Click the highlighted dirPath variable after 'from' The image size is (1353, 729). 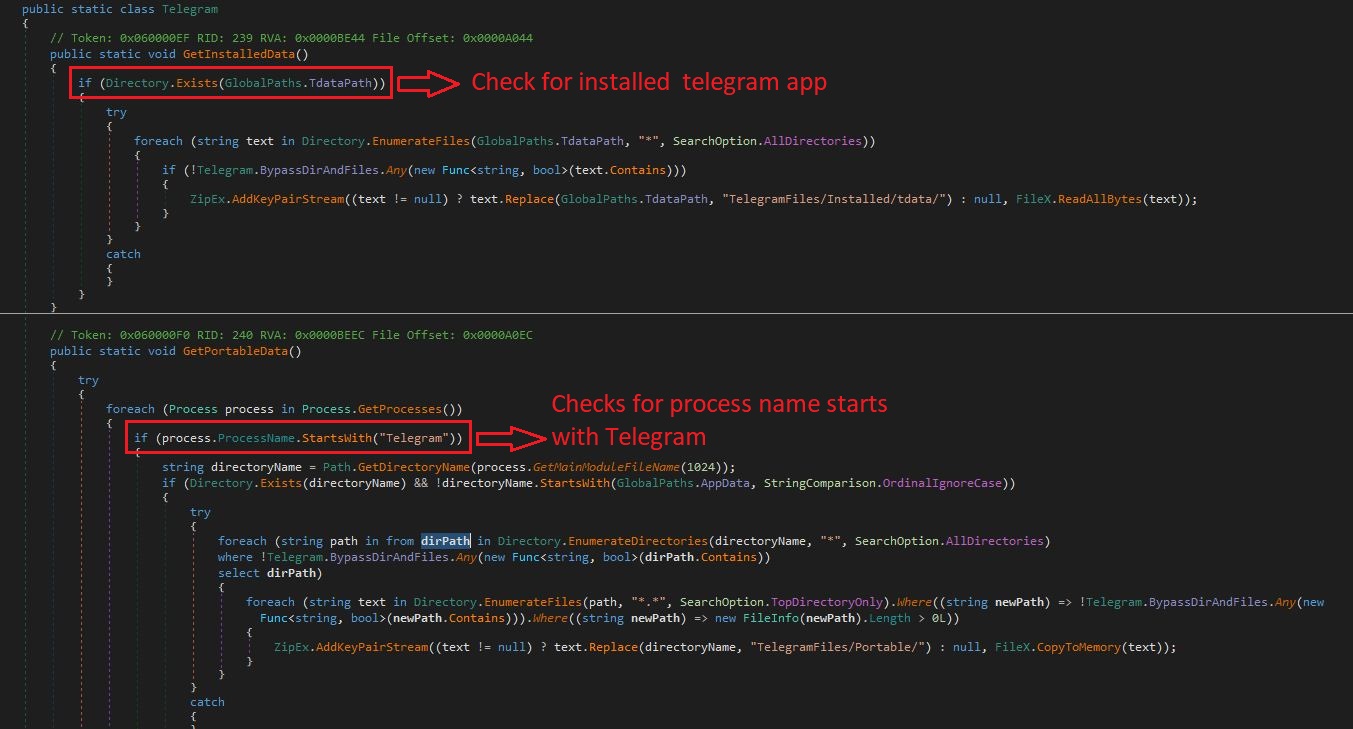click(445, 541)
